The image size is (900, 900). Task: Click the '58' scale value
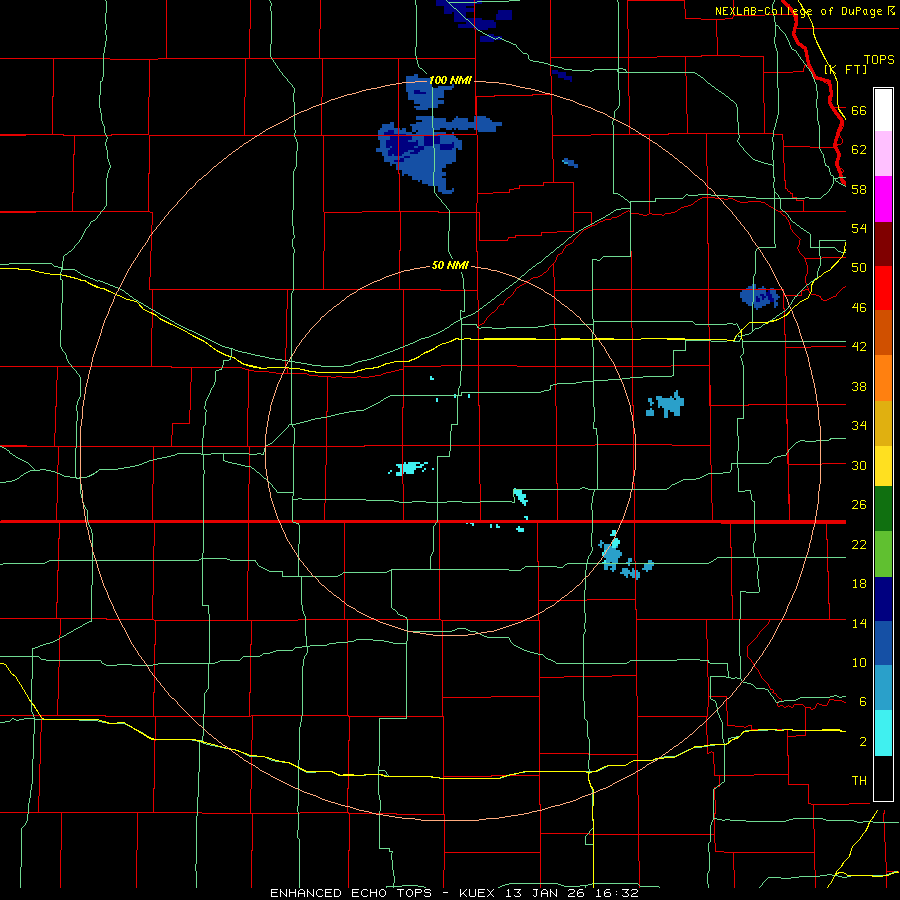coord(859,189)
